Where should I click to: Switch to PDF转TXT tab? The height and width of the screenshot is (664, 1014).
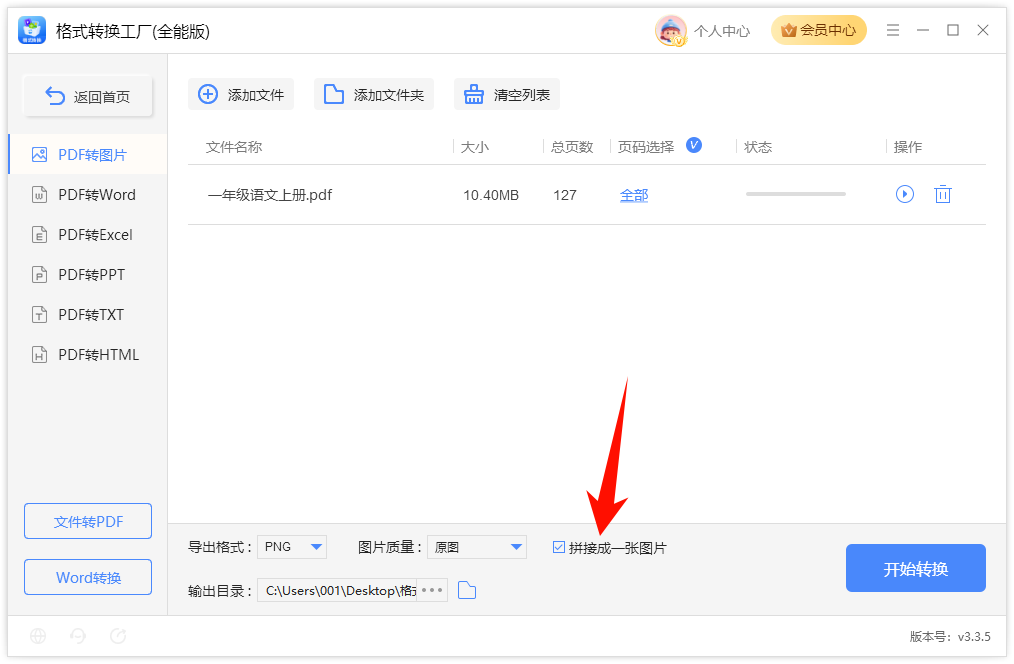tap(87, 315)
